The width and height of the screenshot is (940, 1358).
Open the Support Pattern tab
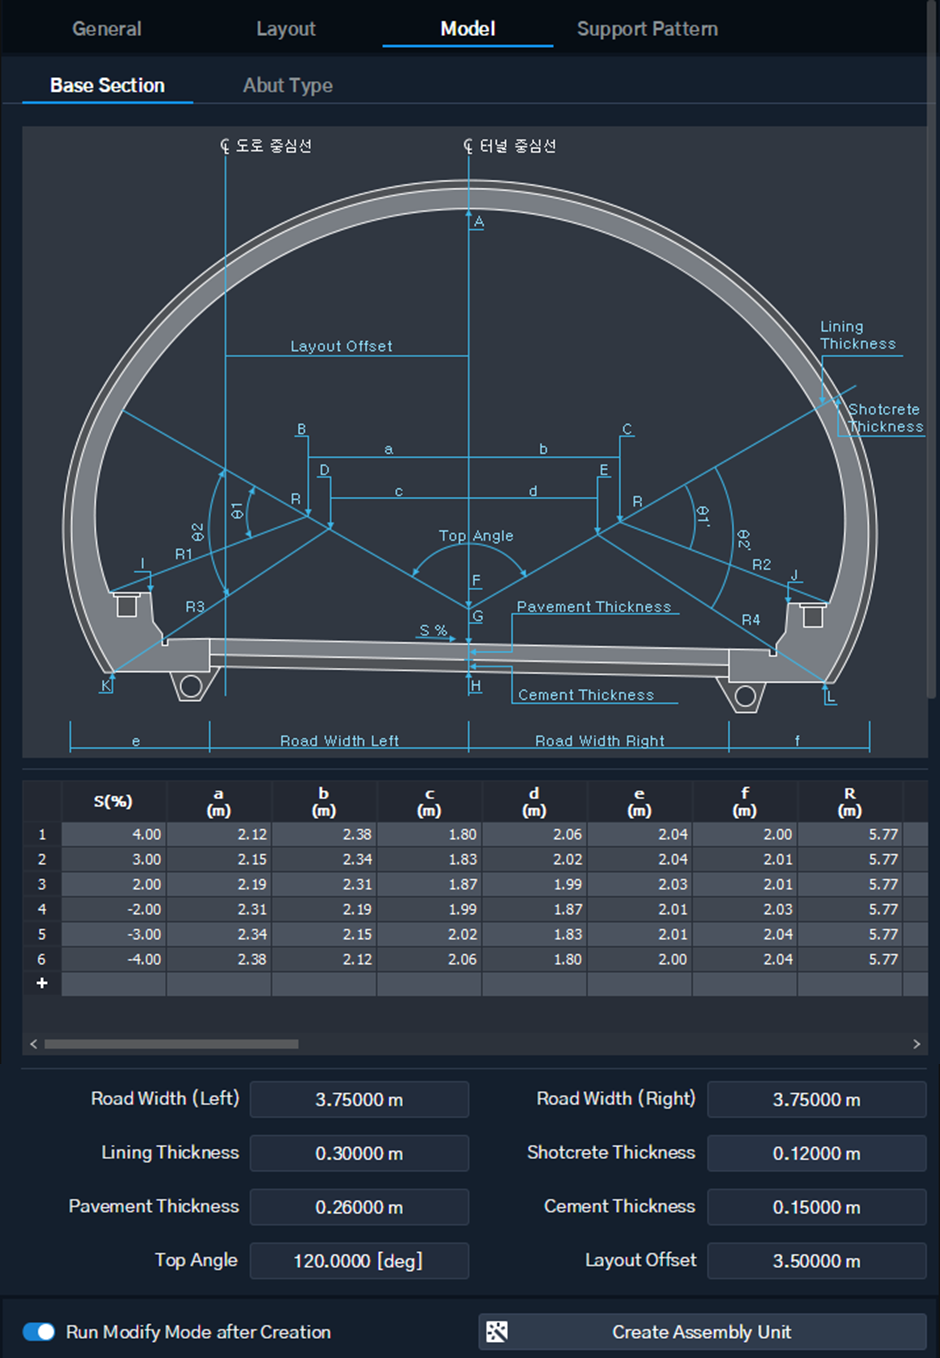tap(647, 29)
